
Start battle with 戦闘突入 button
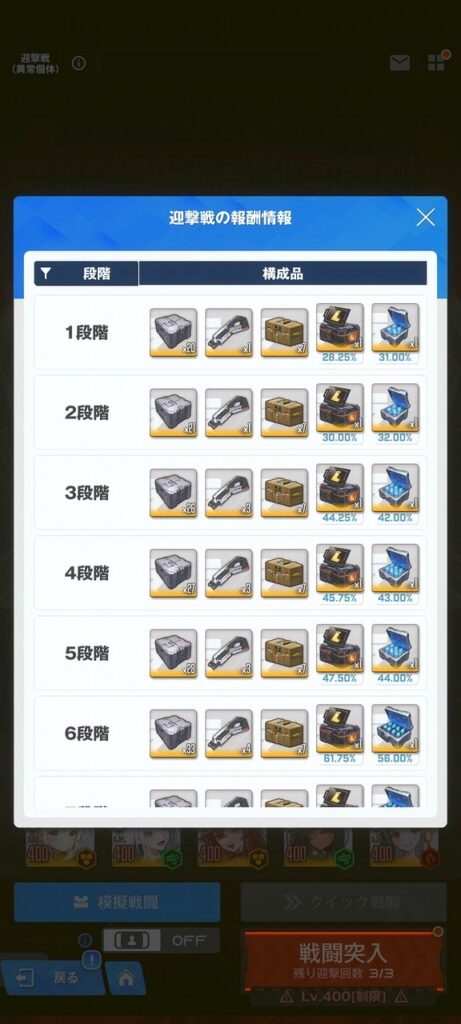click(343, 960)
